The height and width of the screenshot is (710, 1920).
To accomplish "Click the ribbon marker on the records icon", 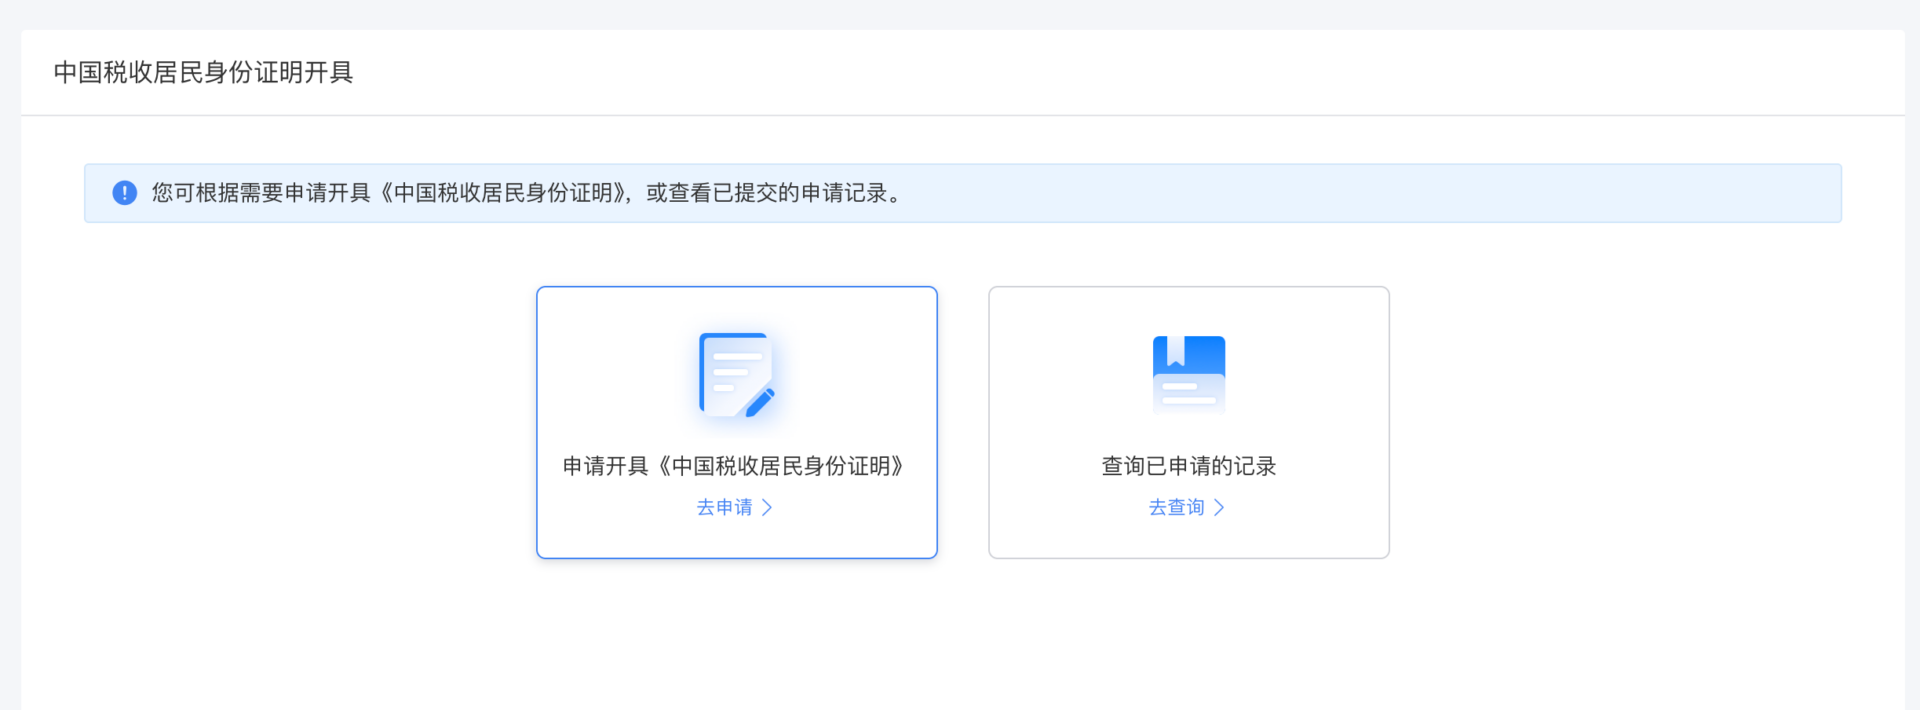I will (x=1175, y=351).
